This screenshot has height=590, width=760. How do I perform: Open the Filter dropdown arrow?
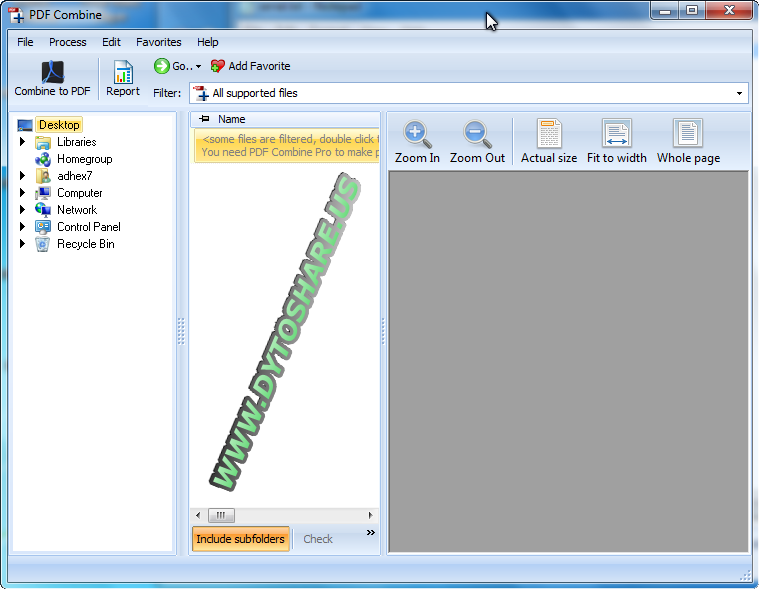pyautogui.click(x=739, y=93)
